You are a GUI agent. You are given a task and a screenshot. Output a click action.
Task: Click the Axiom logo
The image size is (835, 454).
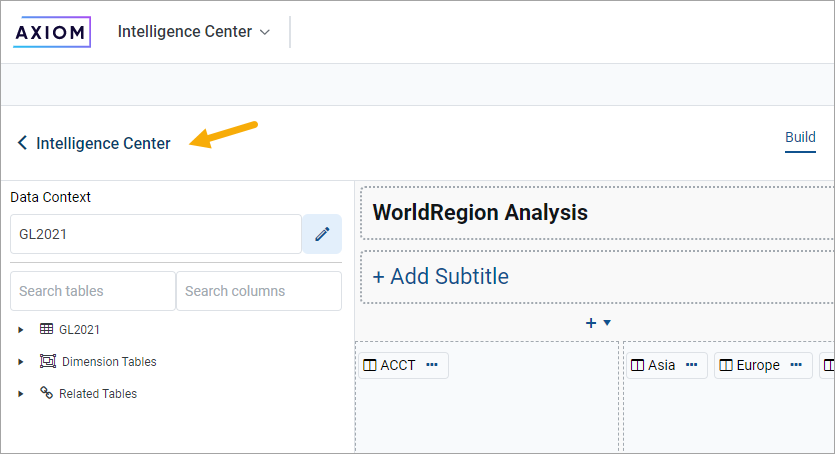[x=52, y=32]
